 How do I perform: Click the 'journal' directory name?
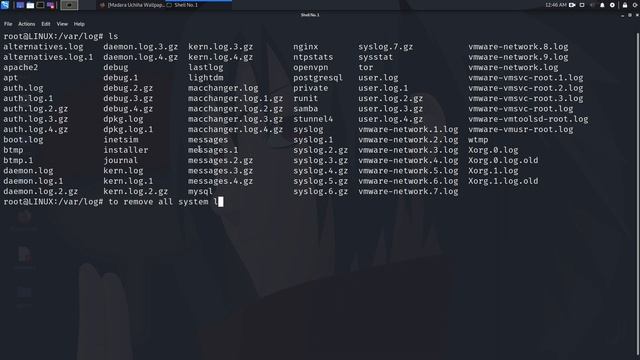pyautogui.click(x=121, y=160)
